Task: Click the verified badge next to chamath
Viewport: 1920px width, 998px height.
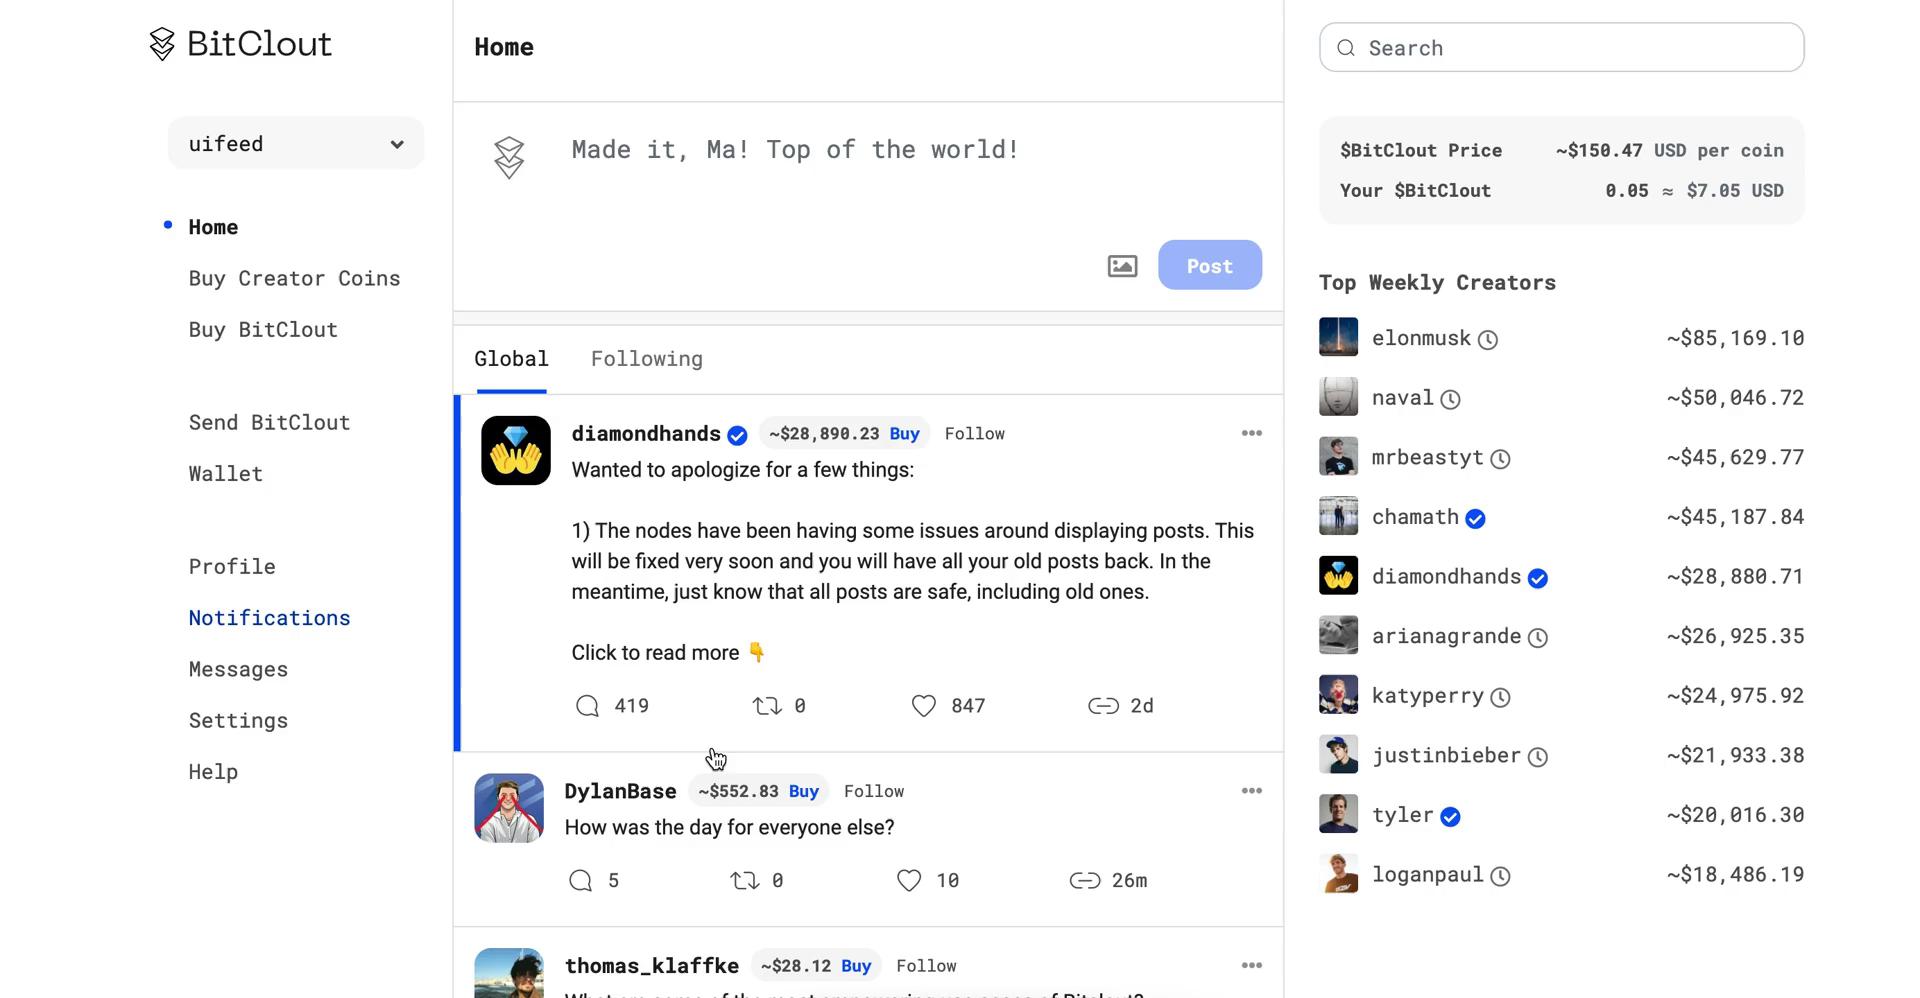Action: [1476, 518]
